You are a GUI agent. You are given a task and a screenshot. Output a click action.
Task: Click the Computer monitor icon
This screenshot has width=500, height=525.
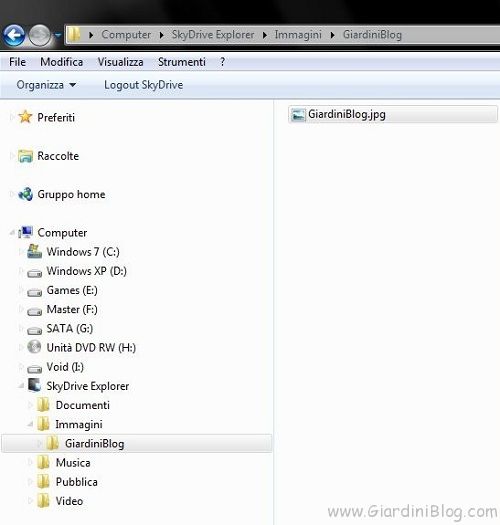pos(25,232)
